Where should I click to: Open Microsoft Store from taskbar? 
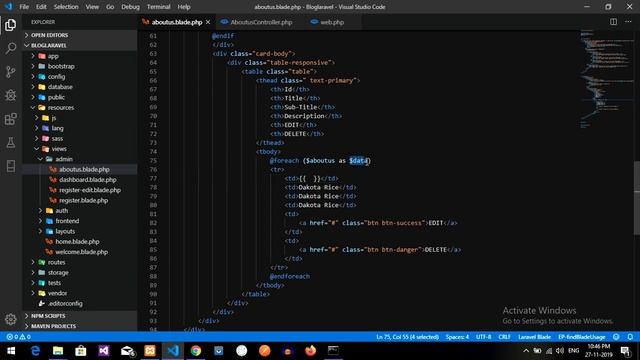(x=81, y=351)
